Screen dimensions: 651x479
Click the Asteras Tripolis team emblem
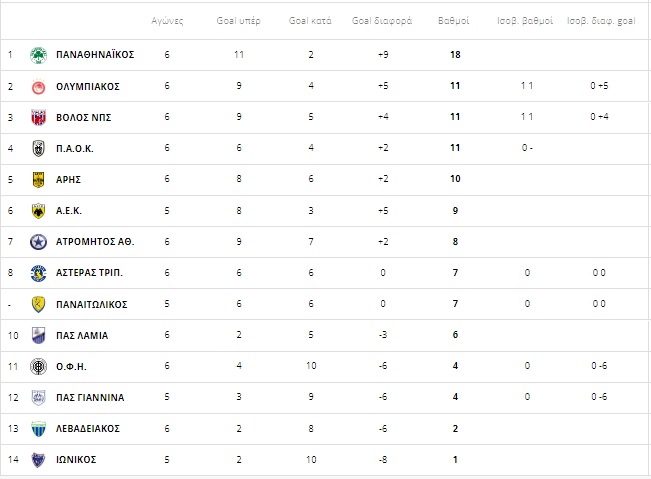[x=39, y=273]
